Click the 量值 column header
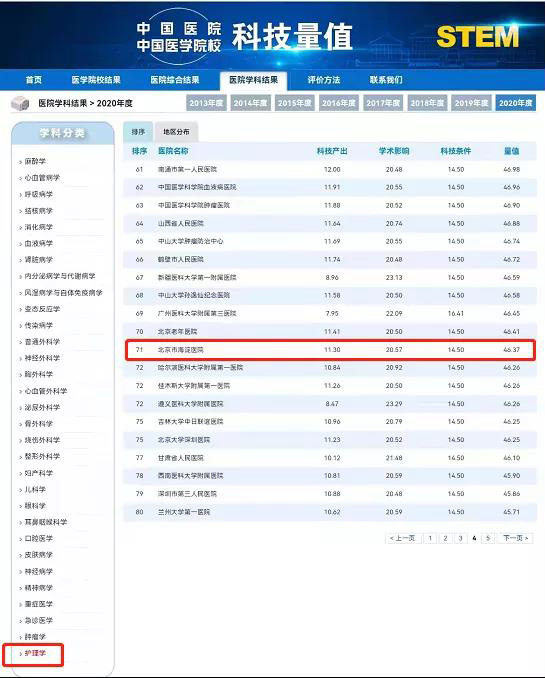This screenshot has width=545, height=678. point(512,151)
